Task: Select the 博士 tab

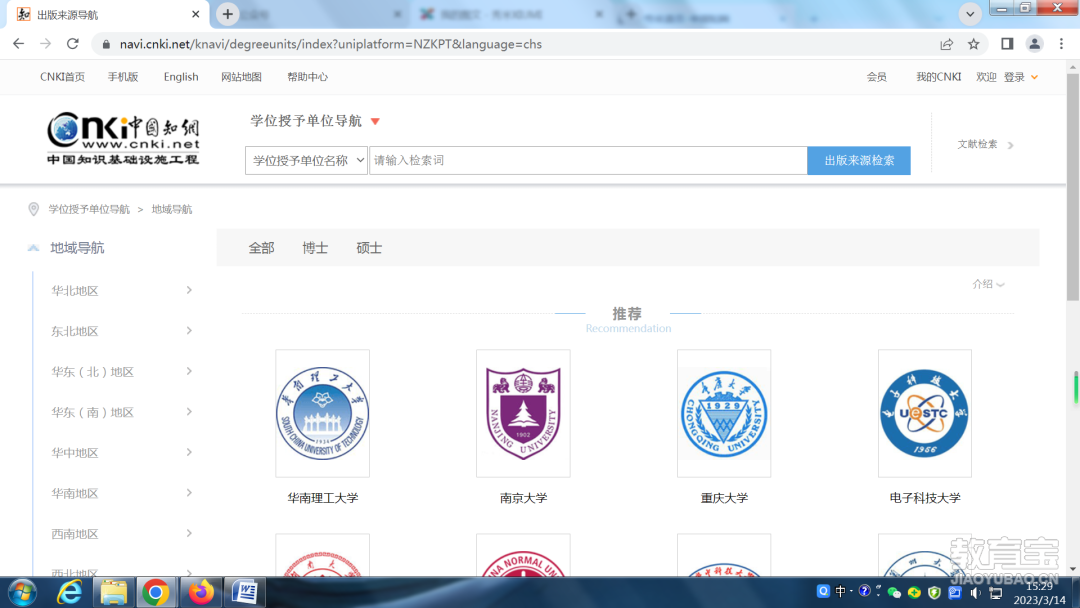Action: 315,248
